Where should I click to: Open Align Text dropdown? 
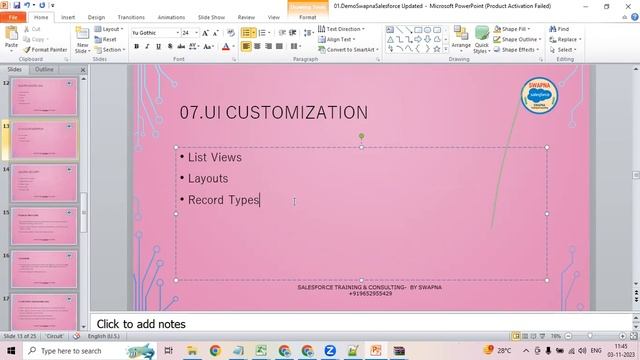click(337, 39)
